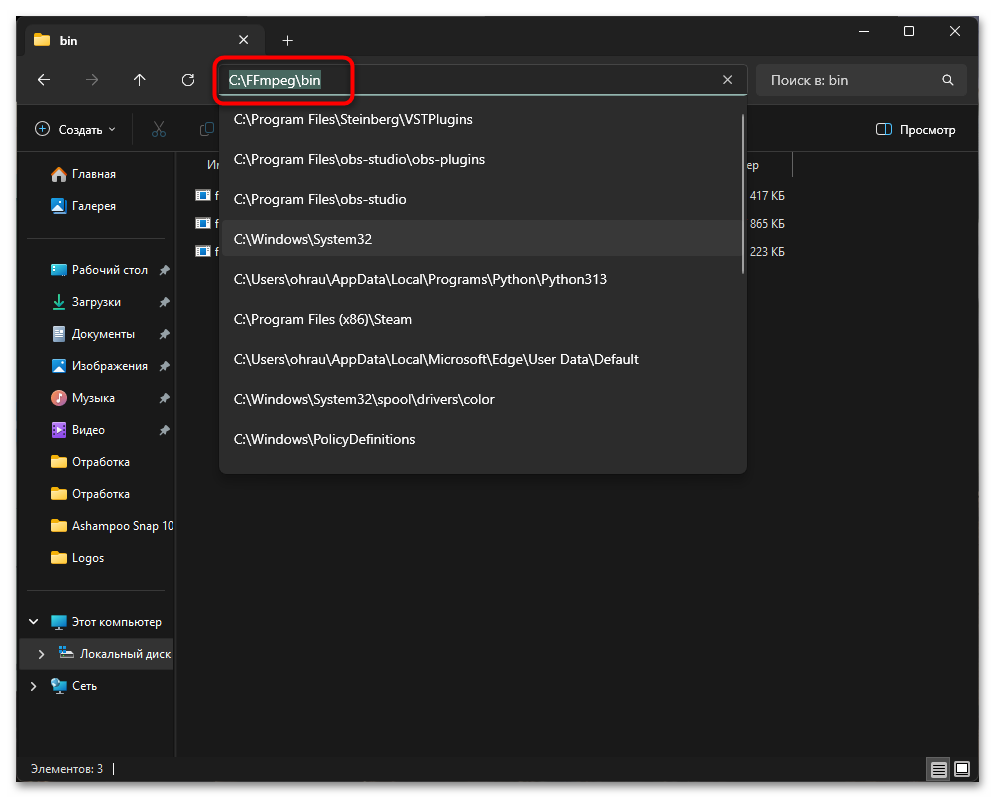Click inside the Поиск в: bin search field

pos(850,80)
